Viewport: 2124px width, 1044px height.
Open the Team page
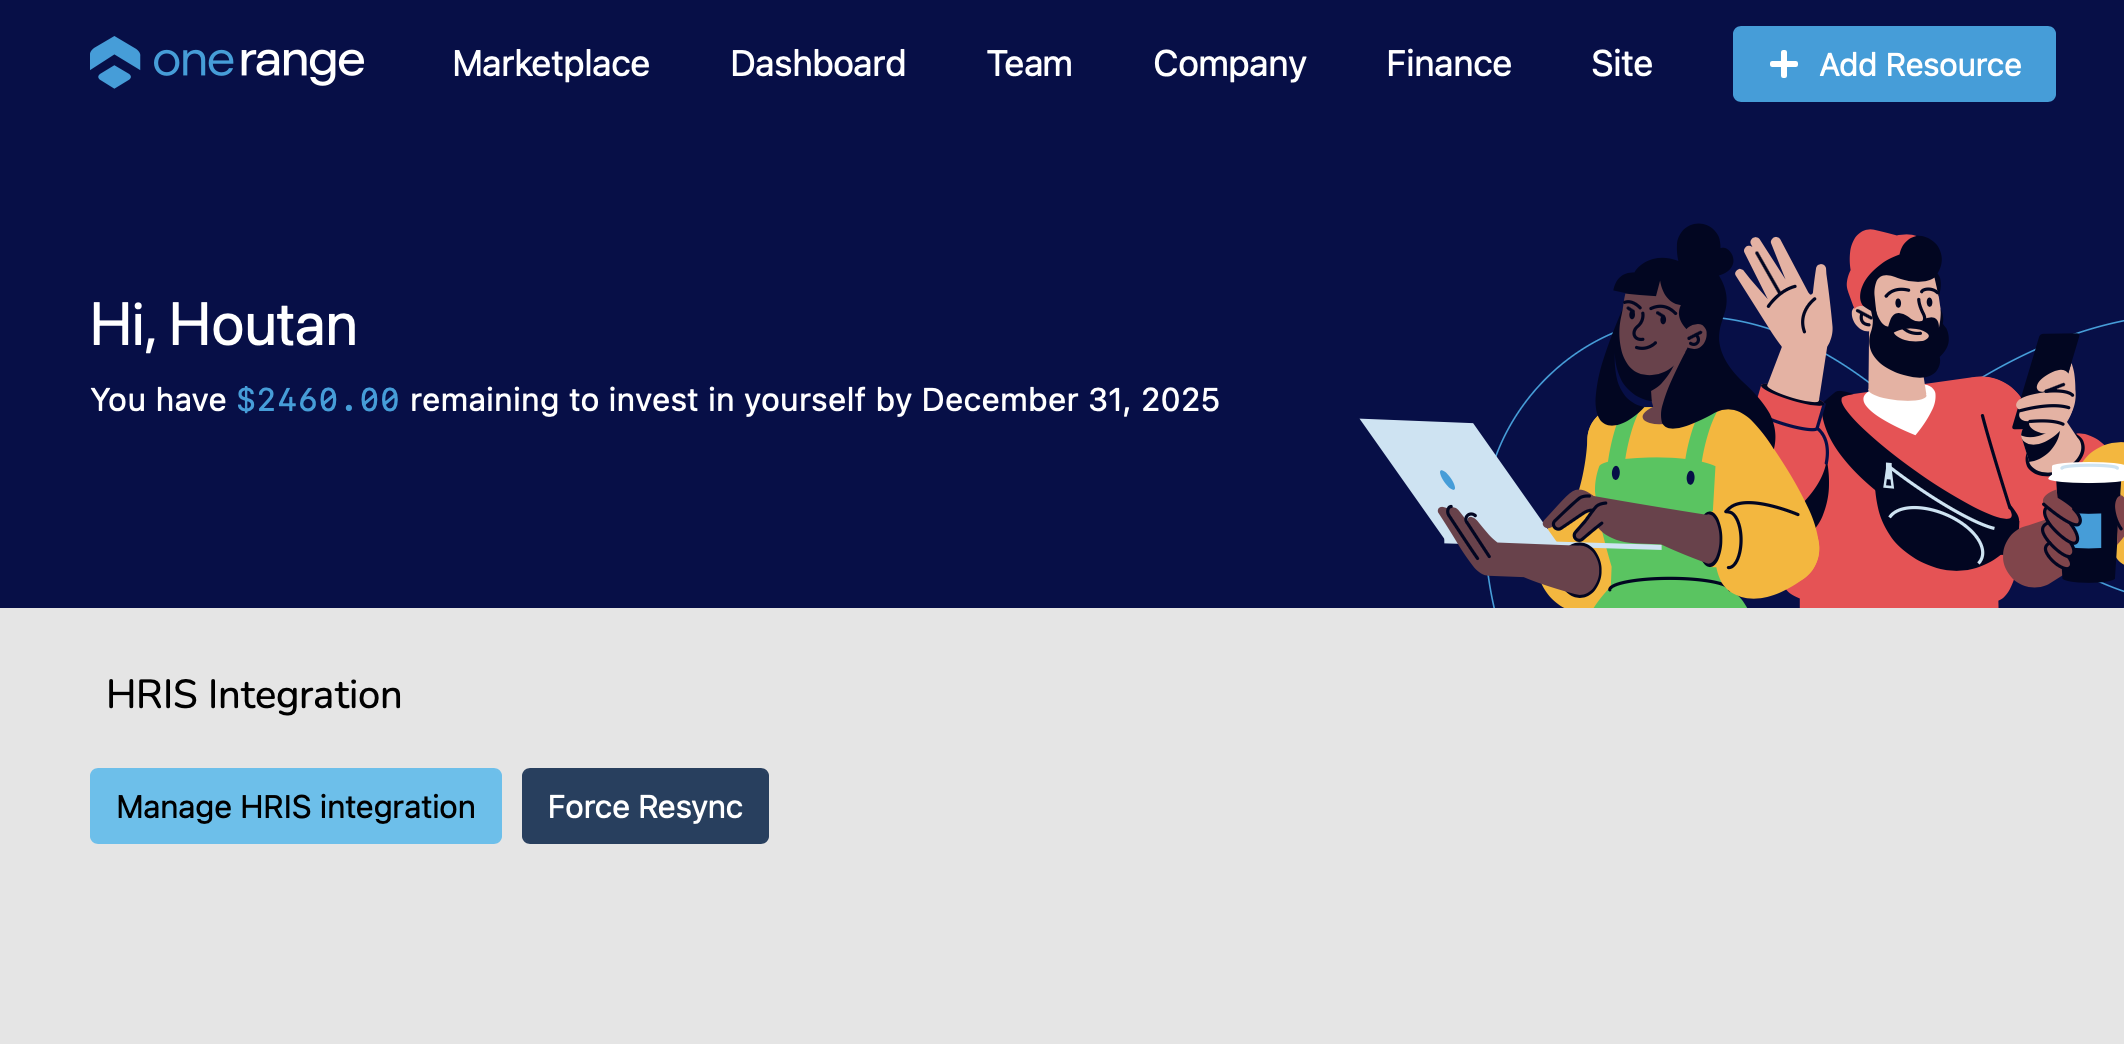point(1029,64)
